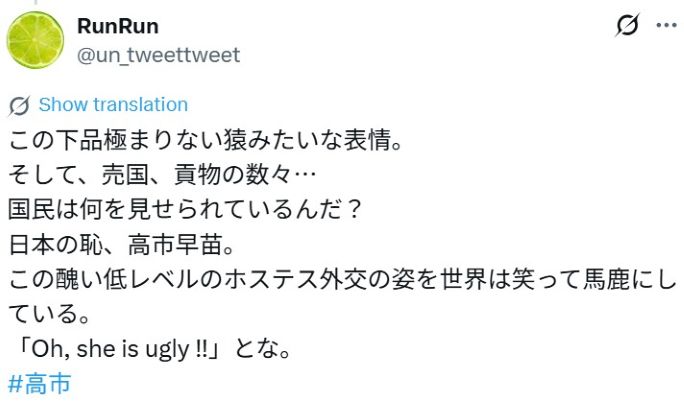Open the @un_tweettweet handle link
The width and height of the screenshot is (684, 405).
click(159, 55)
